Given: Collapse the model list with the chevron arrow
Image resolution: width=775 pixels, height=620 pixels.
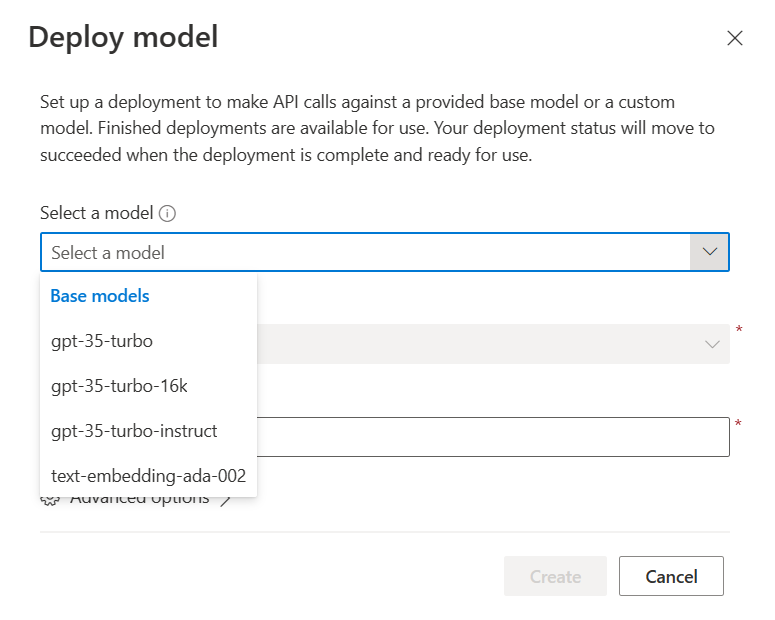Looking at the screenshot, I should pos(710,252).
